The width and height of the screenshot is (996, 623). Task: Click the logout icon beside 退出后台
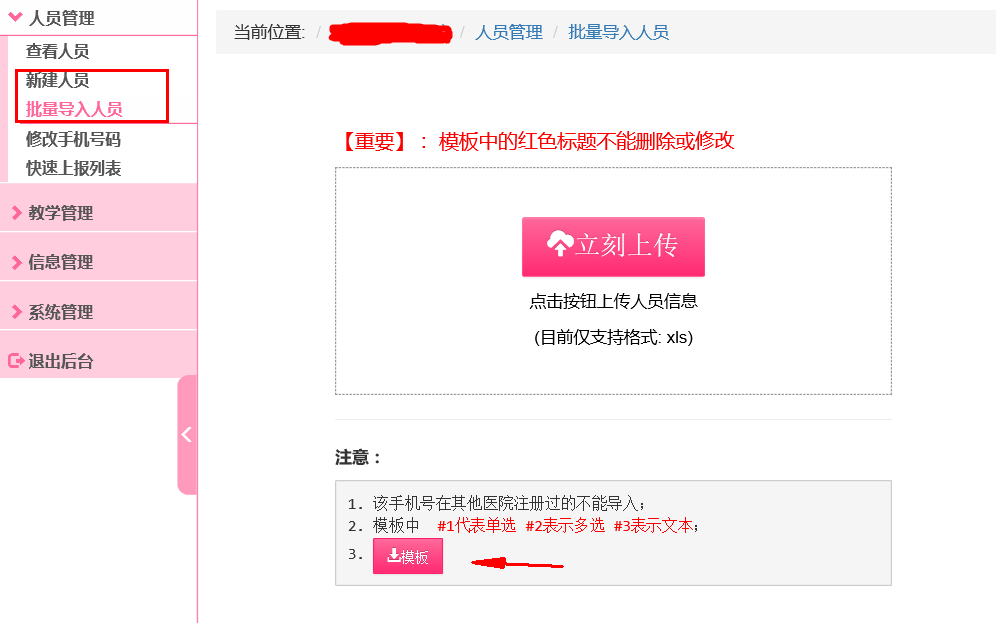click(16, 361)
